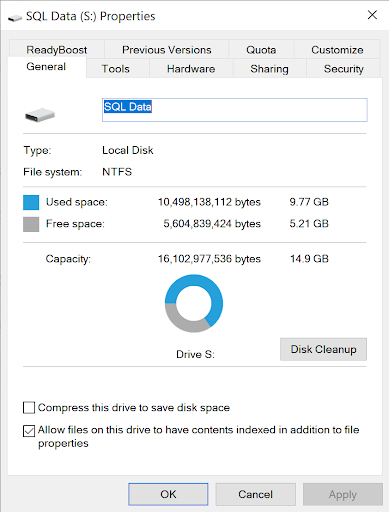Select the Quota tab
This screenshot has height=512, width=389.
(261, 50)
